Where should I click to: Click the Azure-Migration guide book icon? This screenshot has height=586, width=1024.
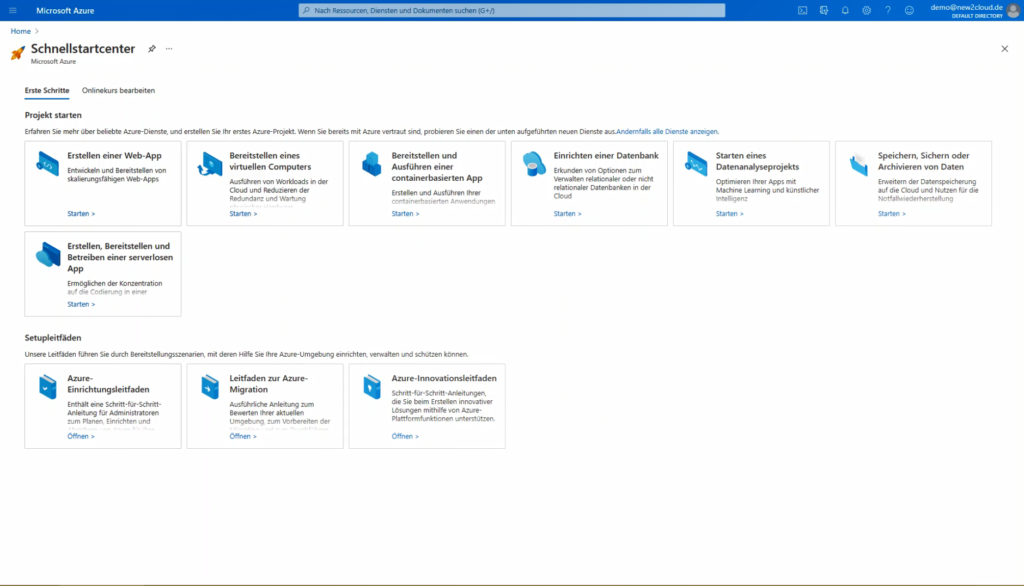click(x=210, y=387)
